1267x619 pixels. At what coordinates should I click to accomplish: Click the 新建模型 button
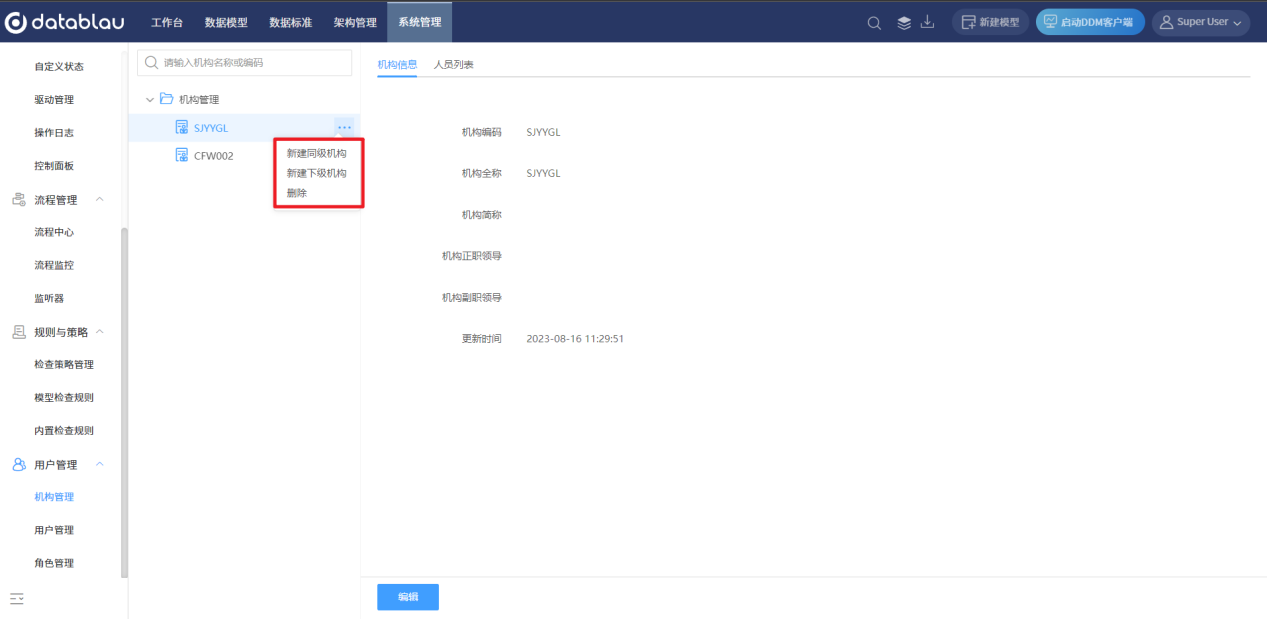point(990,23)
